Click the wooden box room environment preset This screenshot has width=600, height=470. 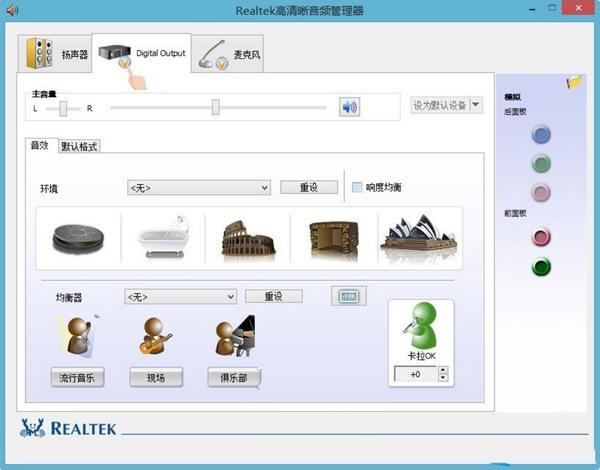(333, 238)
